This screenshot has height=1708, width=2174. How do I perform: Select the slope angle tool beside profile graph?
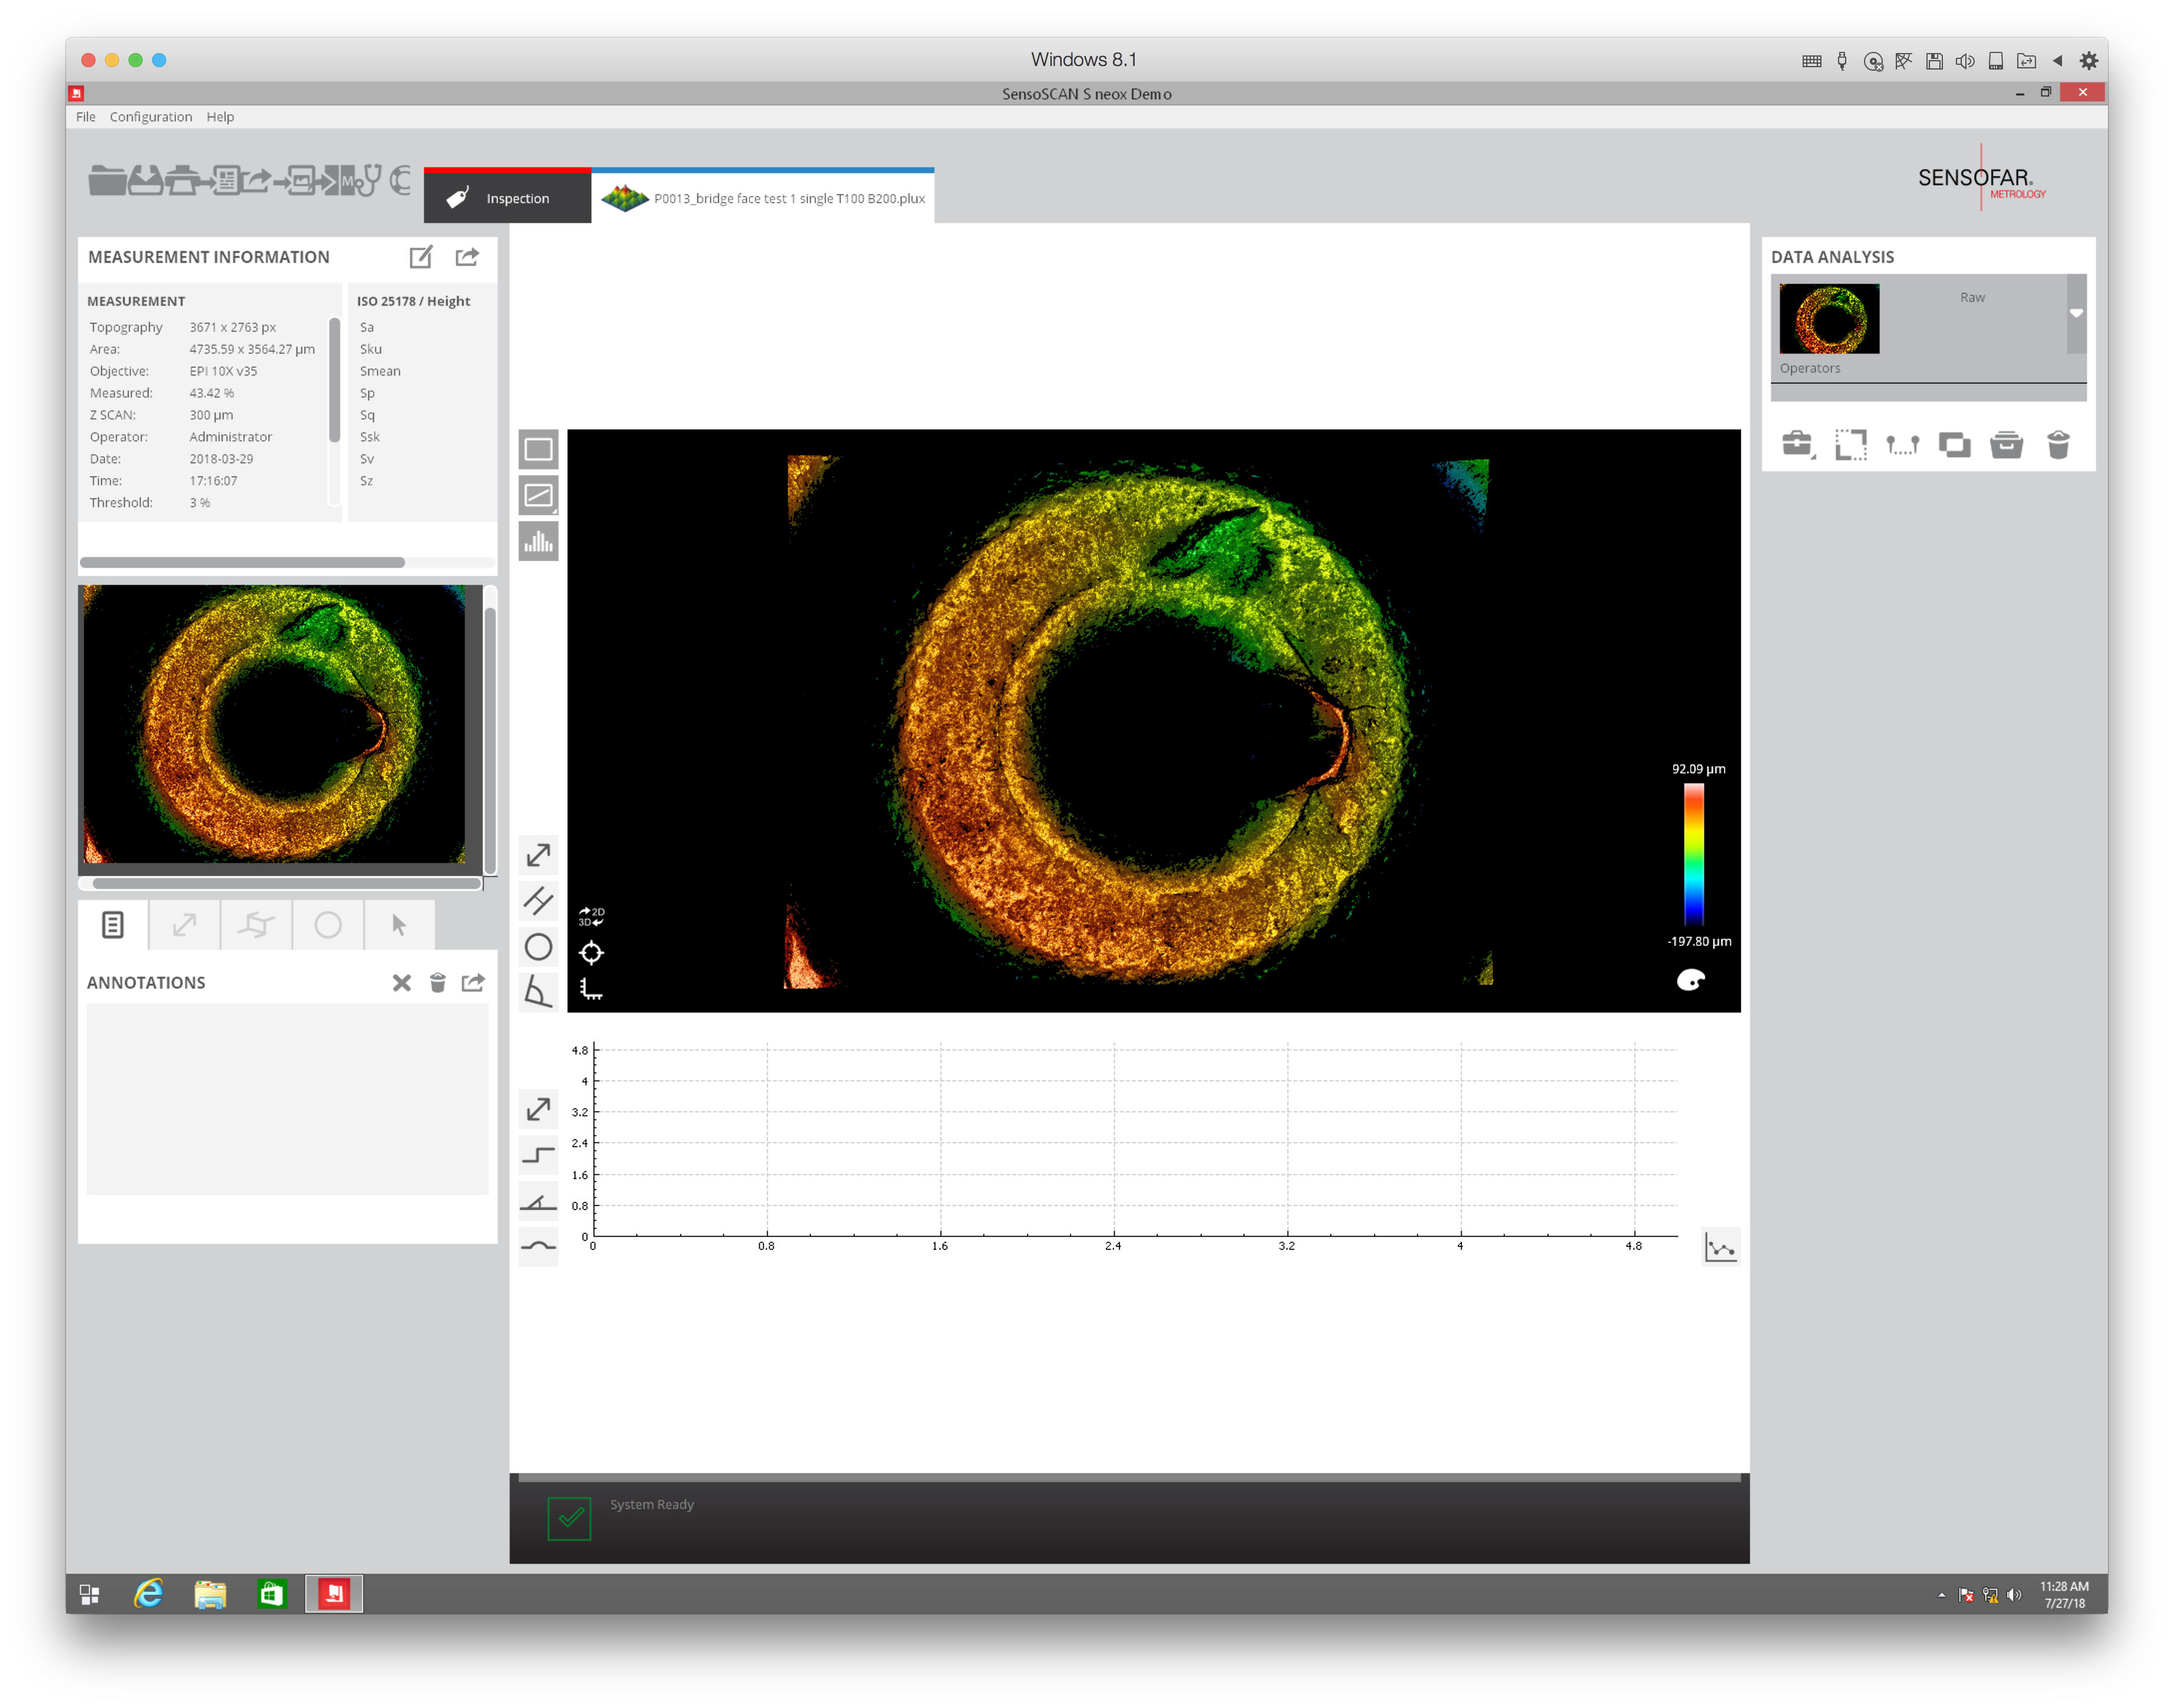coord(538,1201)
